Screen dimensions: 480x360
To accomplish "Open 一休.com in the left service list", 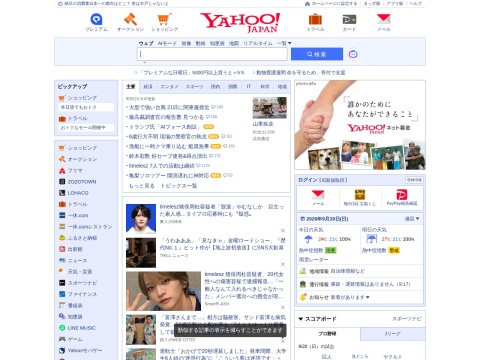I will (x=74, y=215).
